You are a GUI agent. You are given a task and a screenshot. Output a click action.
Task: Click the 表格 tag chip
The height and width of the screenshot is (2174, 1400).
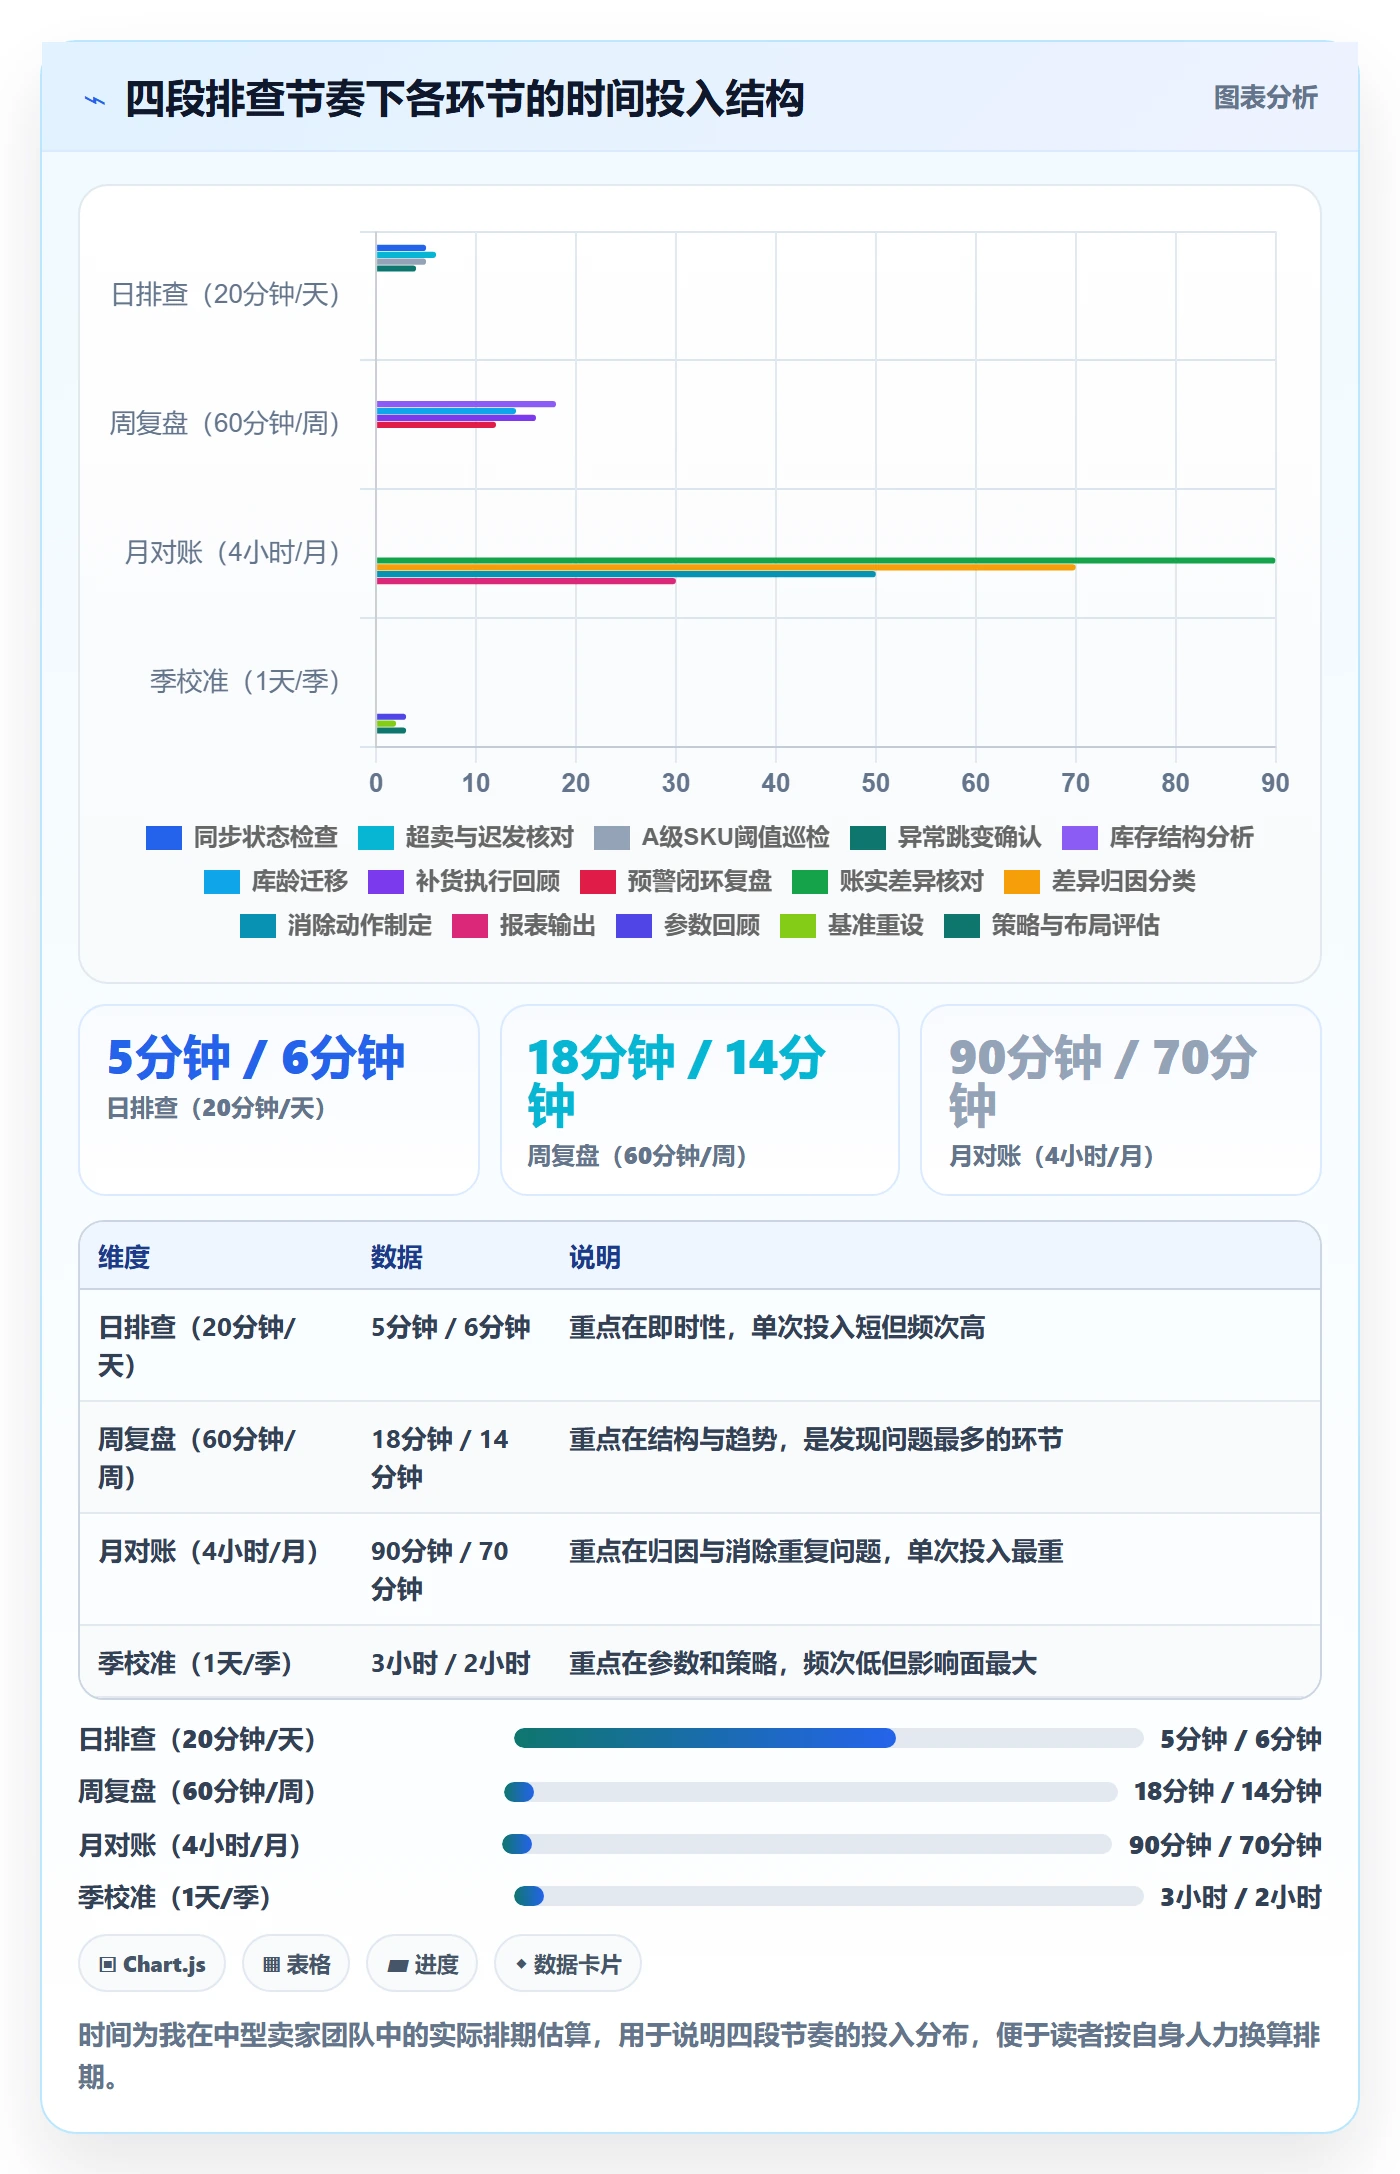coord(296,1964)
